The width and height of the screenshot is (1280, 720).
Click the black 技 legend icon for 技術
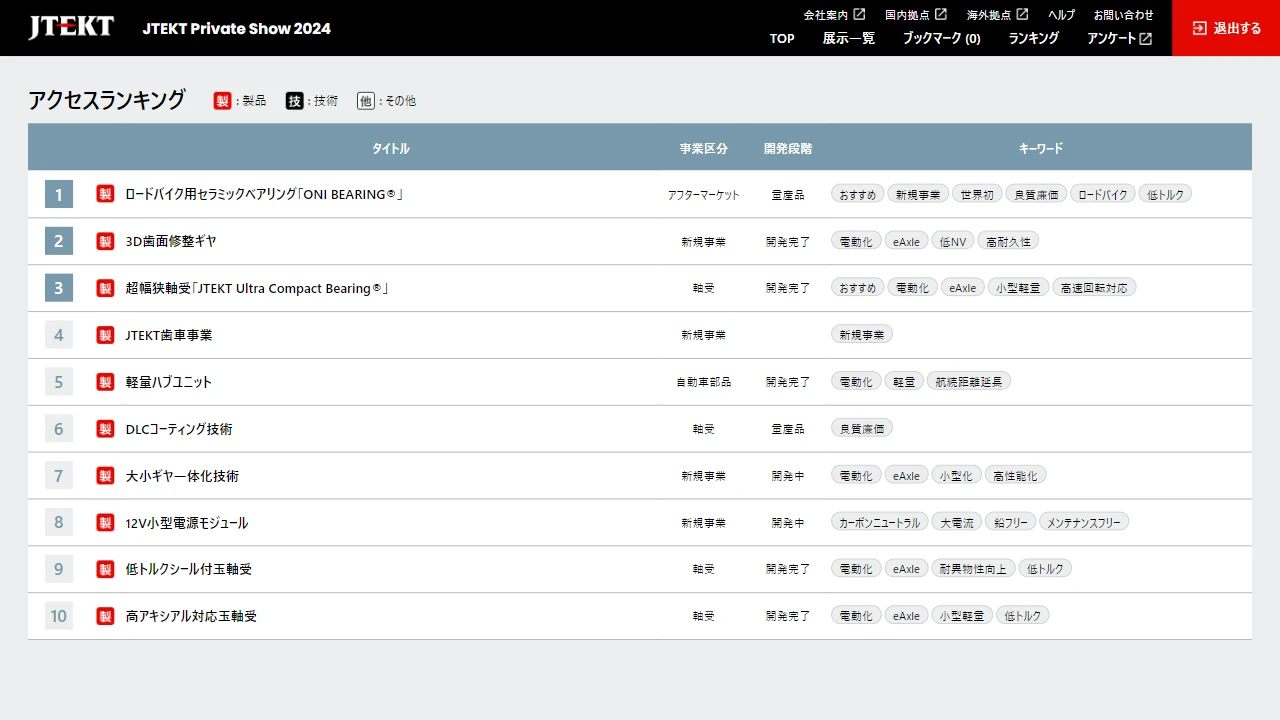click(294, 101)
